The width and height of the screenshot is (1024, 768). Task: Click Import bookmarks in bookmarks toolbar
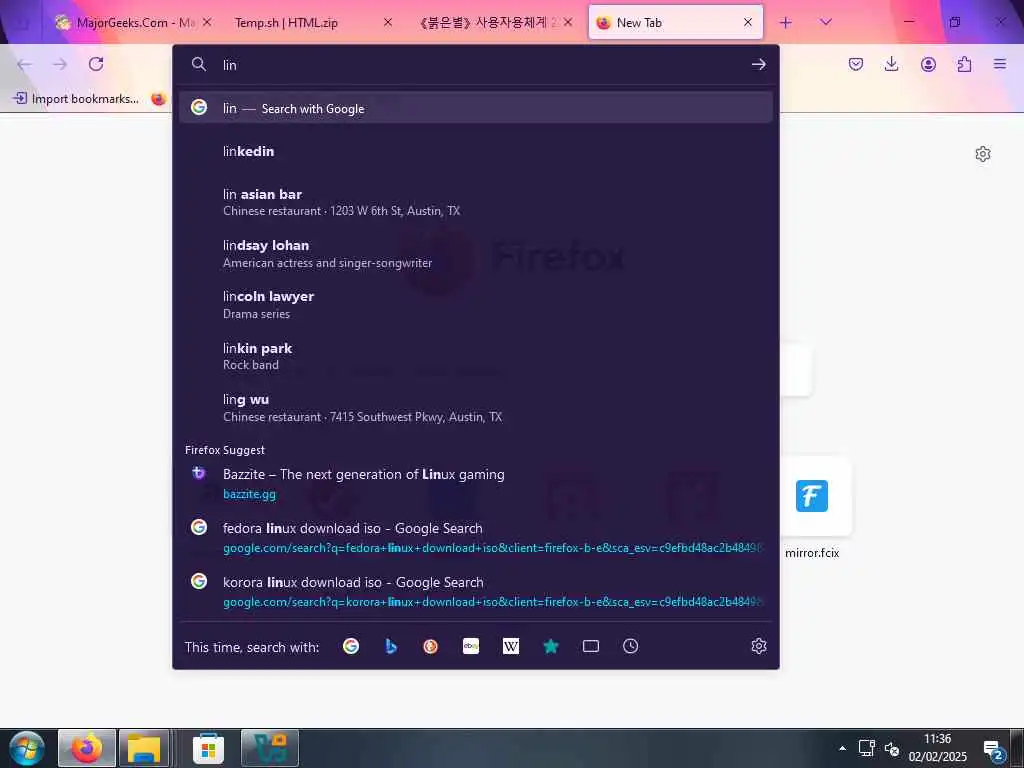point(76,99)
